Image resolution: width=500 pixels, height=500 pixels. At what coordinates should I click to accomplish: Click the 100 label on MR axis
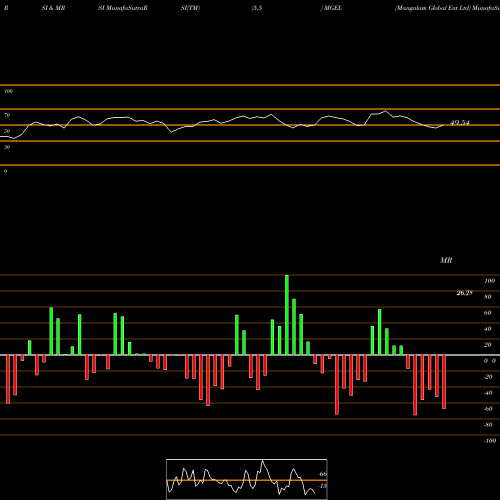[490, 281]
